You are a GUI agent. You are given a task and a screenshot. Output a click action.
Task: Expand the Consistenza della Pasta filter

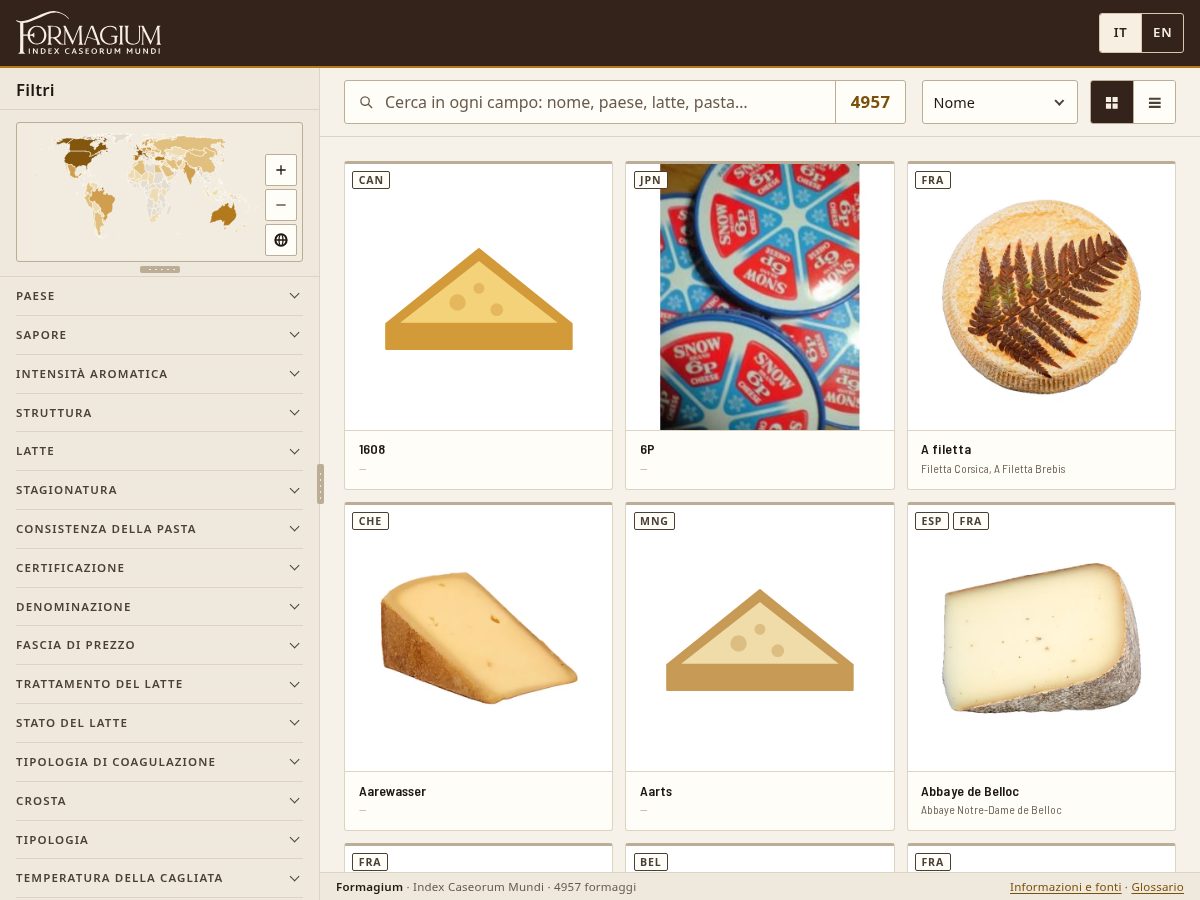[159, 529]
